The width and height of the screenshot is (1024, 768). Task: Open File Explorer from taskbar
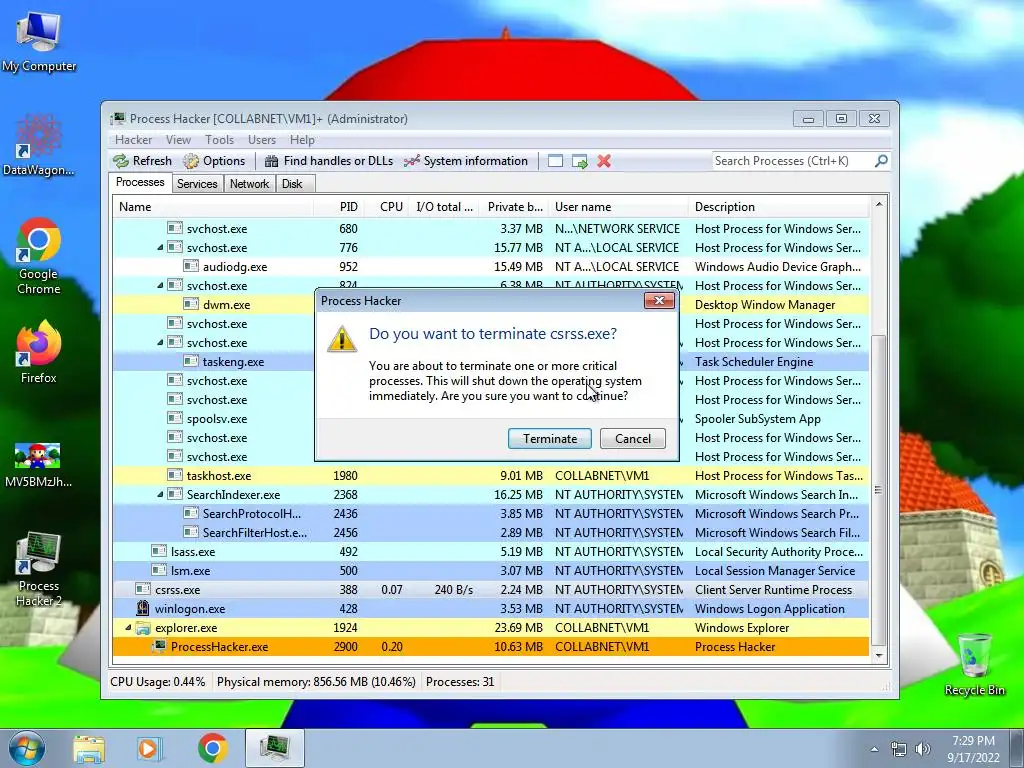pyautogui.click(x=89, y=748)
